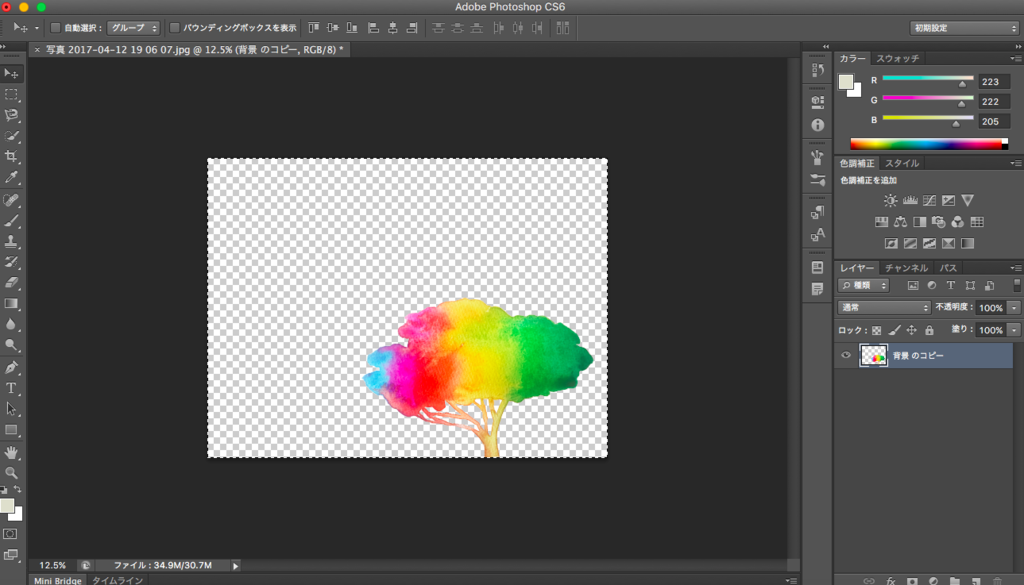Toggle lock all for the layer
The width and height of the screenshot is (1024, 585).
[x=929, y=330]
